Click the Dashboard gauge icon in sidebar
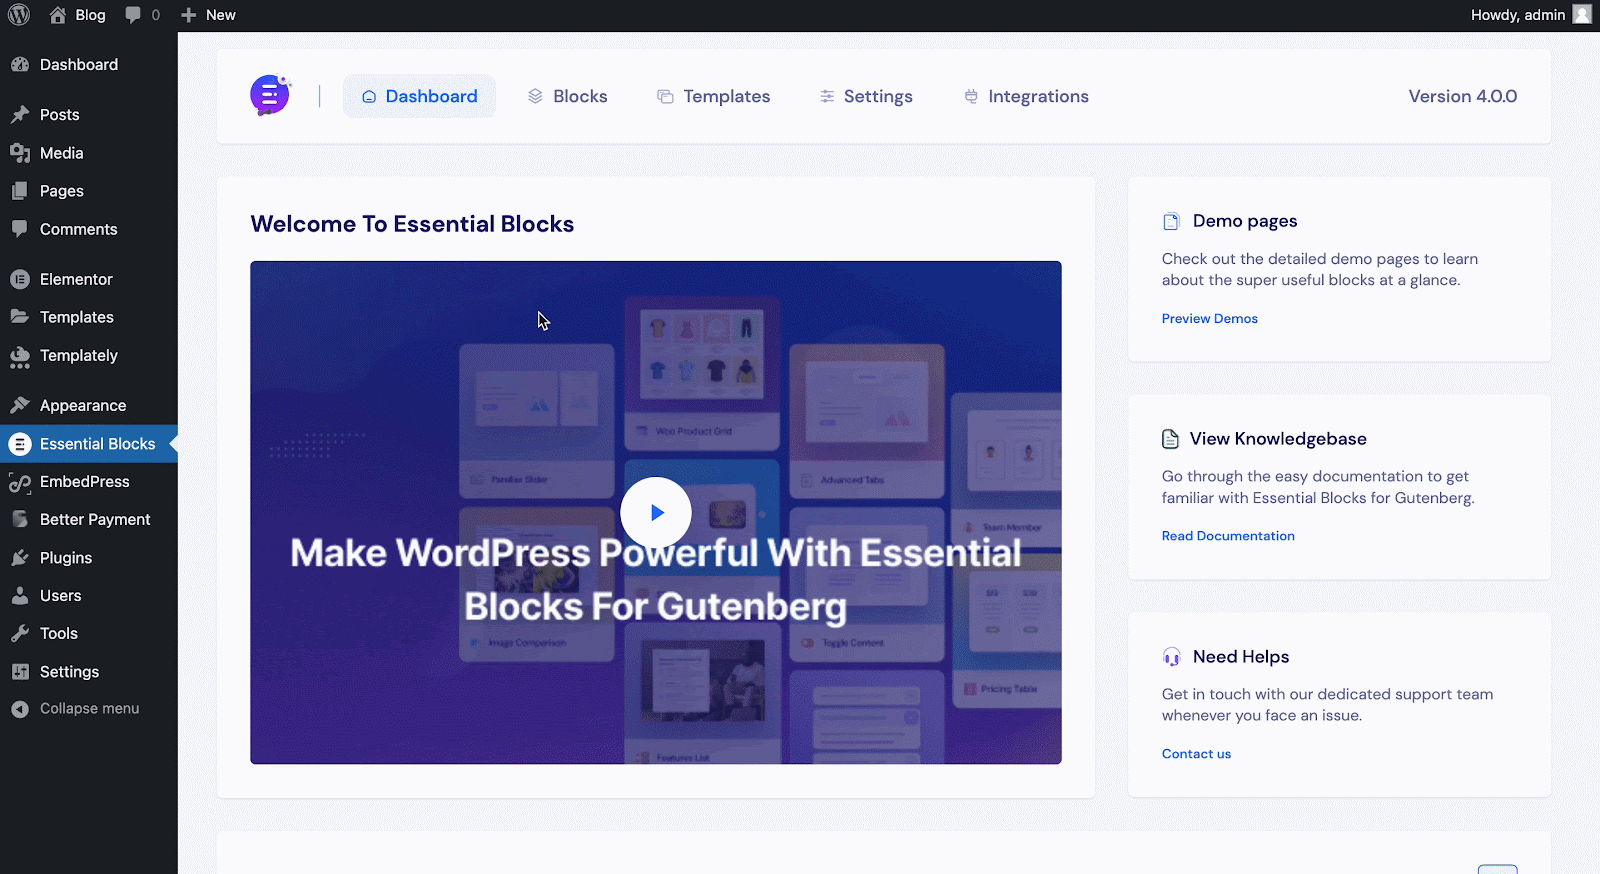This screenshot has height=874, width=1600. click(x=20, y=65)
